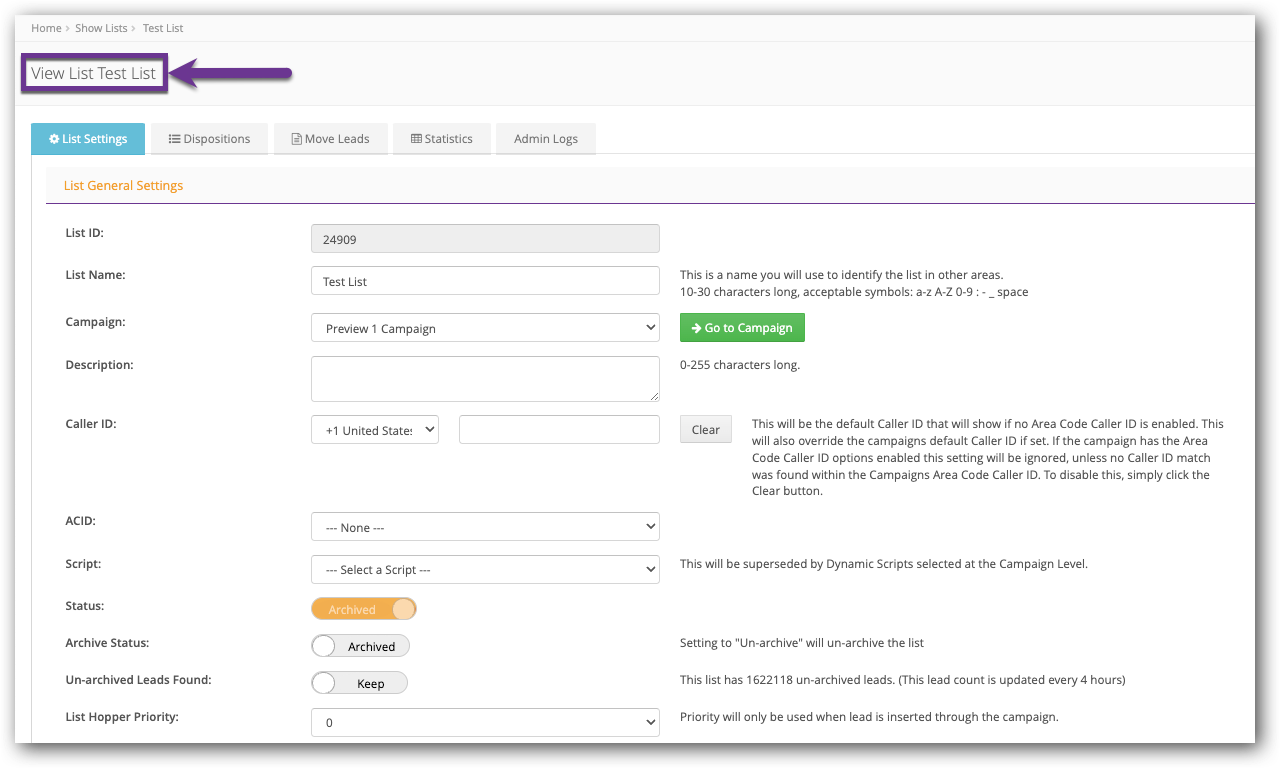The height and width of the screenshot is (768, 1280).
Task: Select the United States country code dropdown
Action: (374, 428)
